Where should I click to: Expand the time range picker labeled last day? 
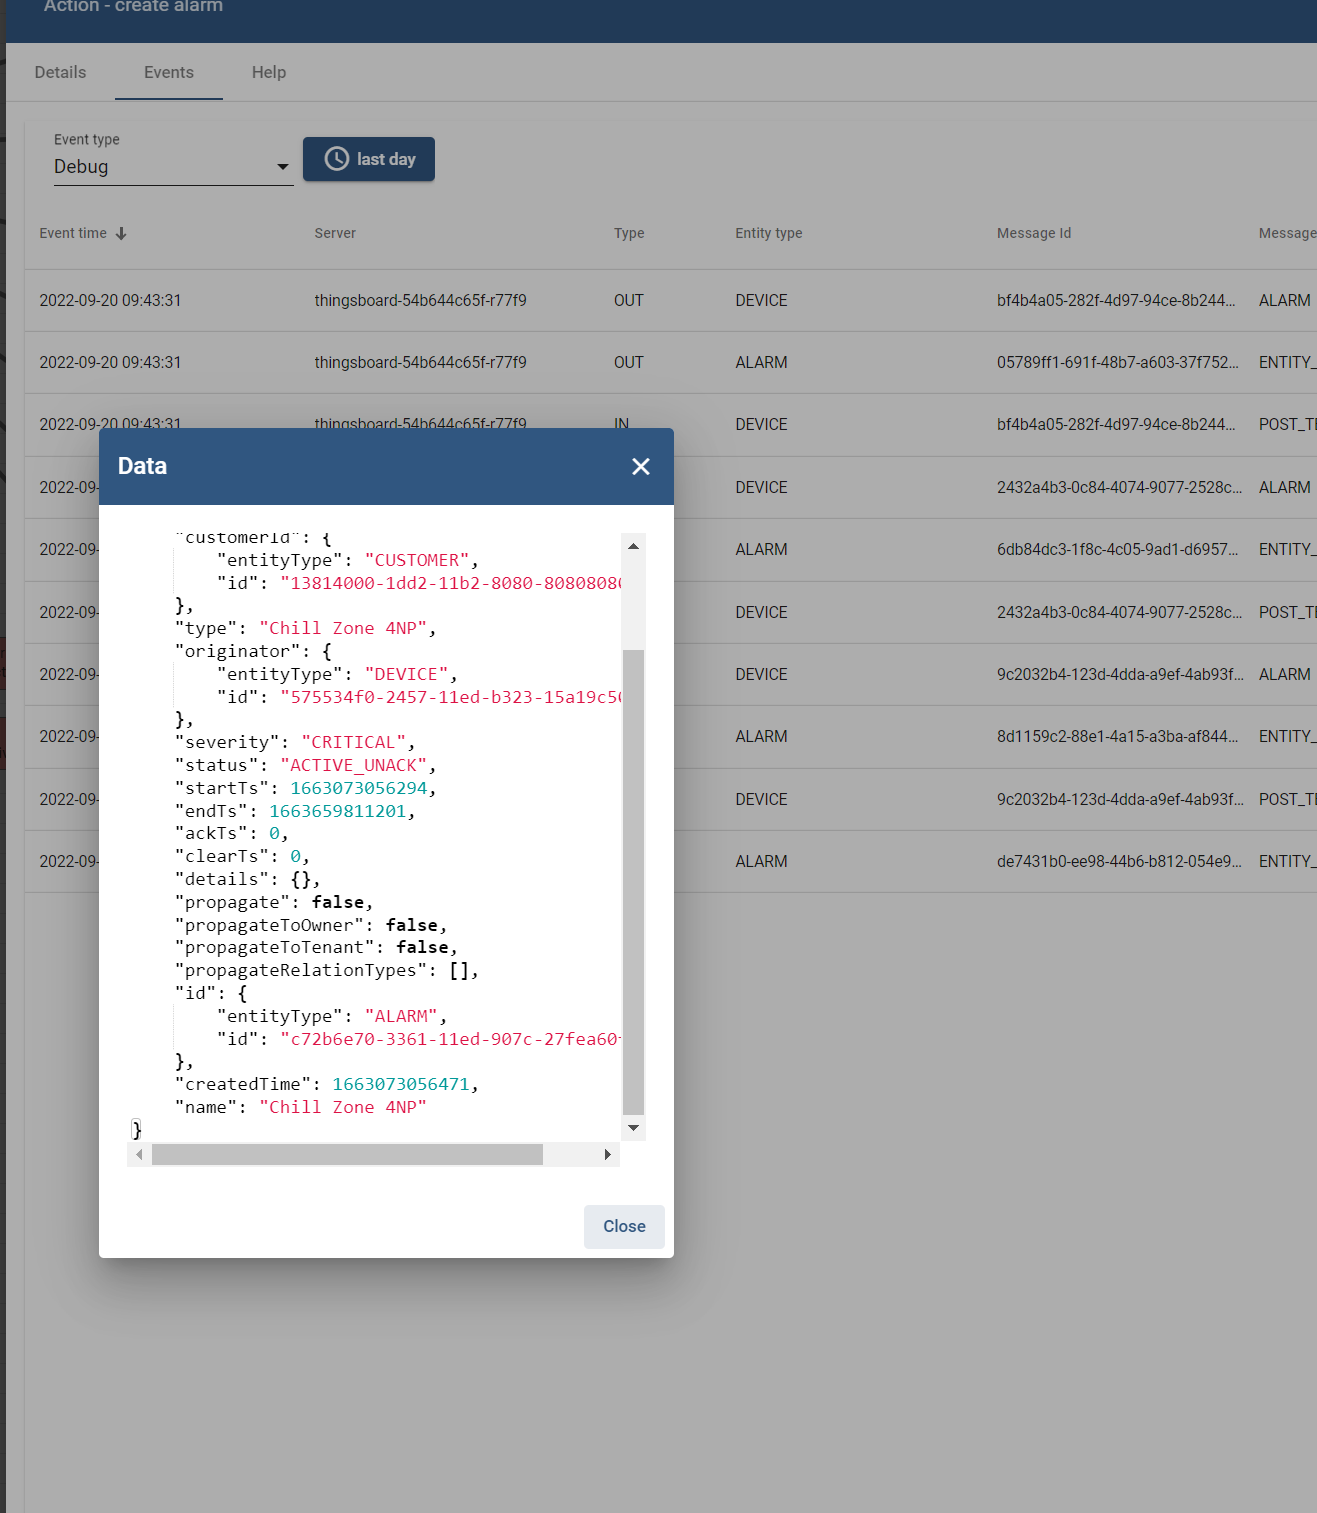tap(368, 158)
